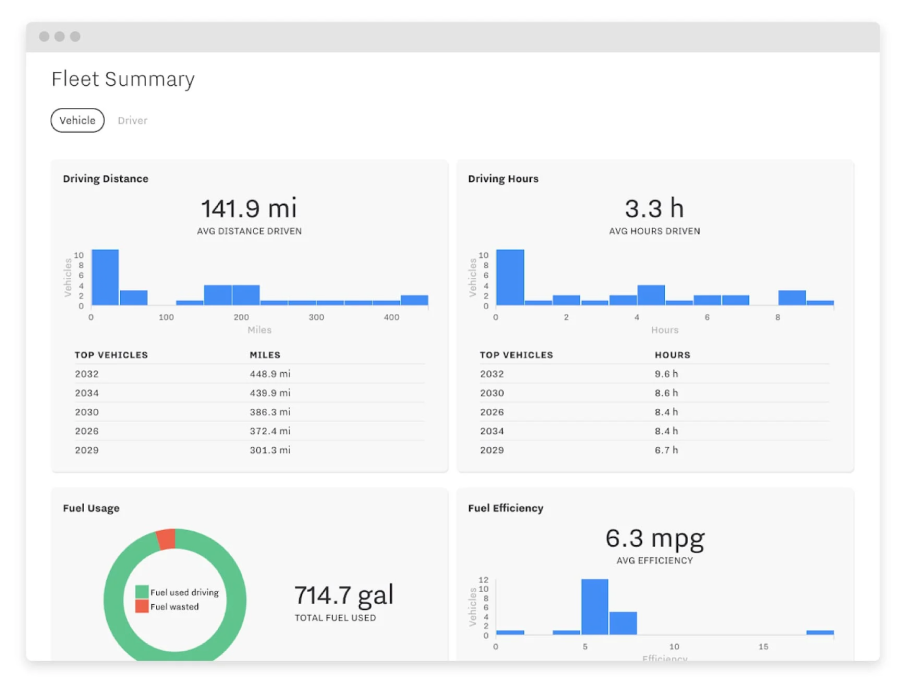Switch to the Driver tab
This screenshot has width=906, height=688.
pos(132,120)
